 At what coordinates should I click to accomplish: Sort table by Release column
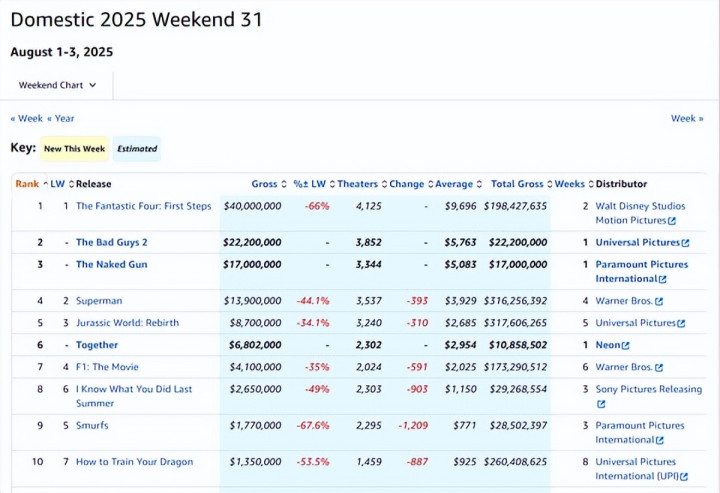pyautogui.click(x=94, y=184)
